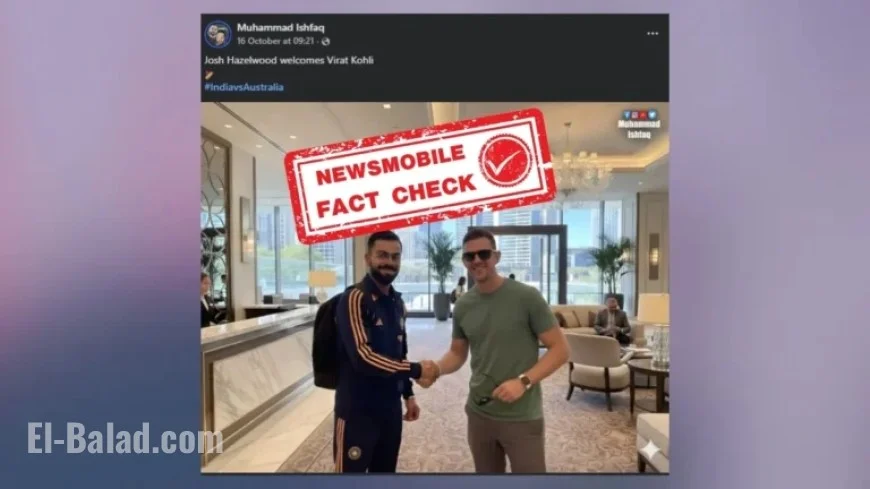870x489 pixels.
Task: Click the Facebook icon in photo watermark
Action: point(626,115)
